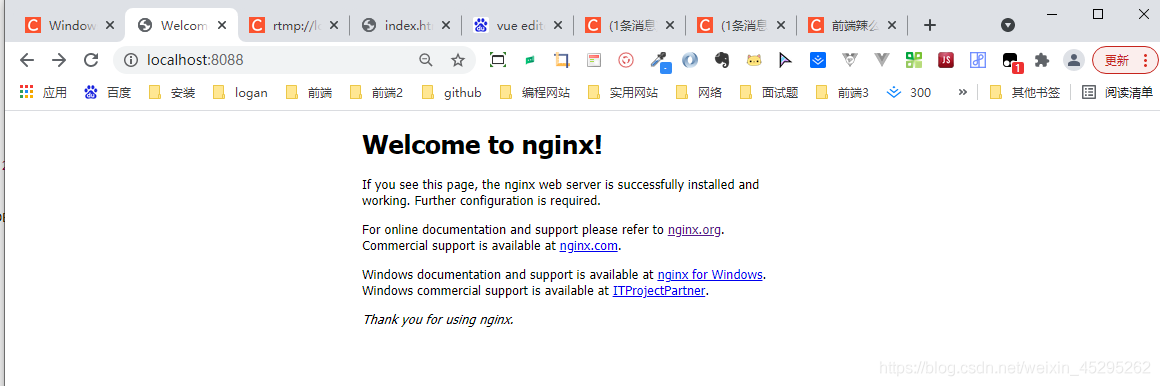Open the gray V-shaped extension icon
Viewport: 1160px width, 386px height.
click(881, 61)
